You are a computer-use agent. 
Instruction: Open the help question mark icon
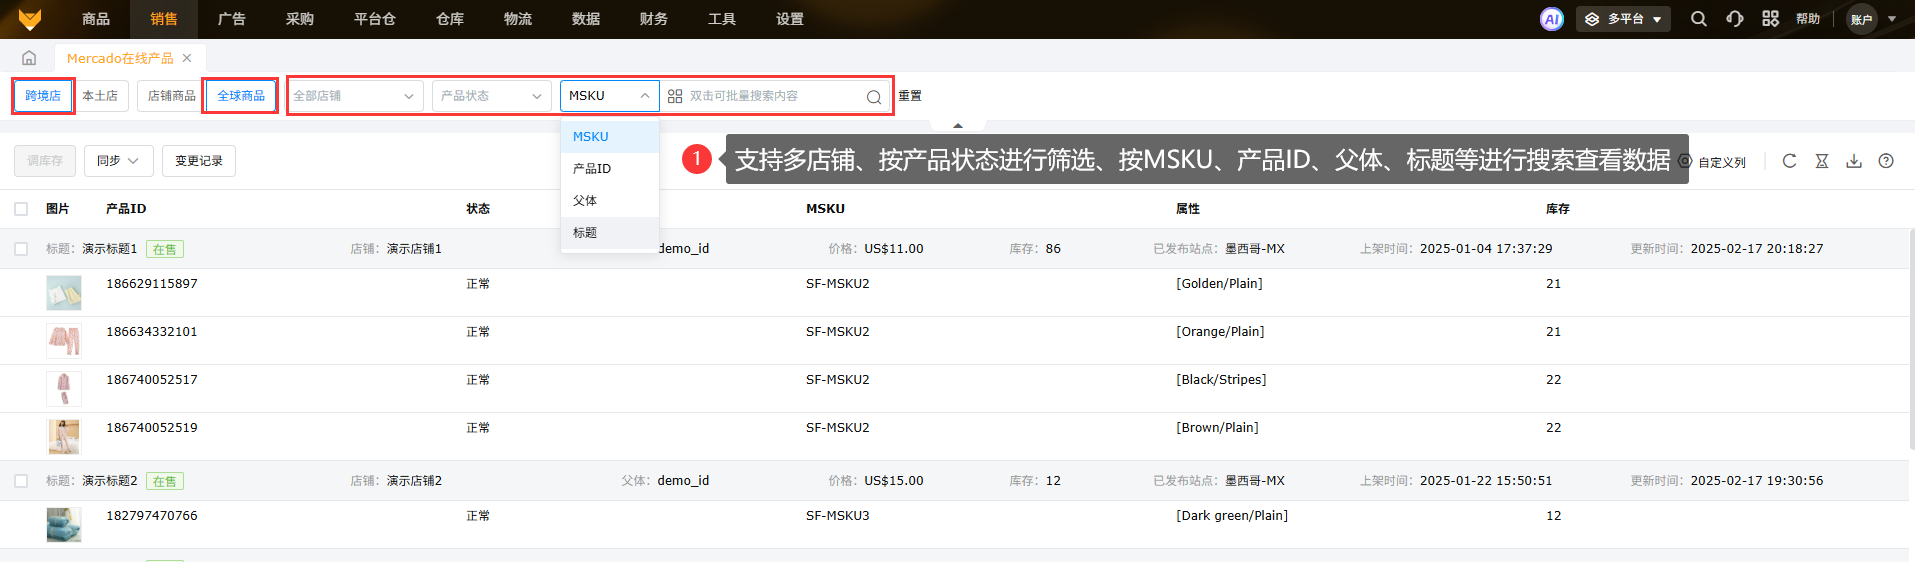[x=1886, y=161]
